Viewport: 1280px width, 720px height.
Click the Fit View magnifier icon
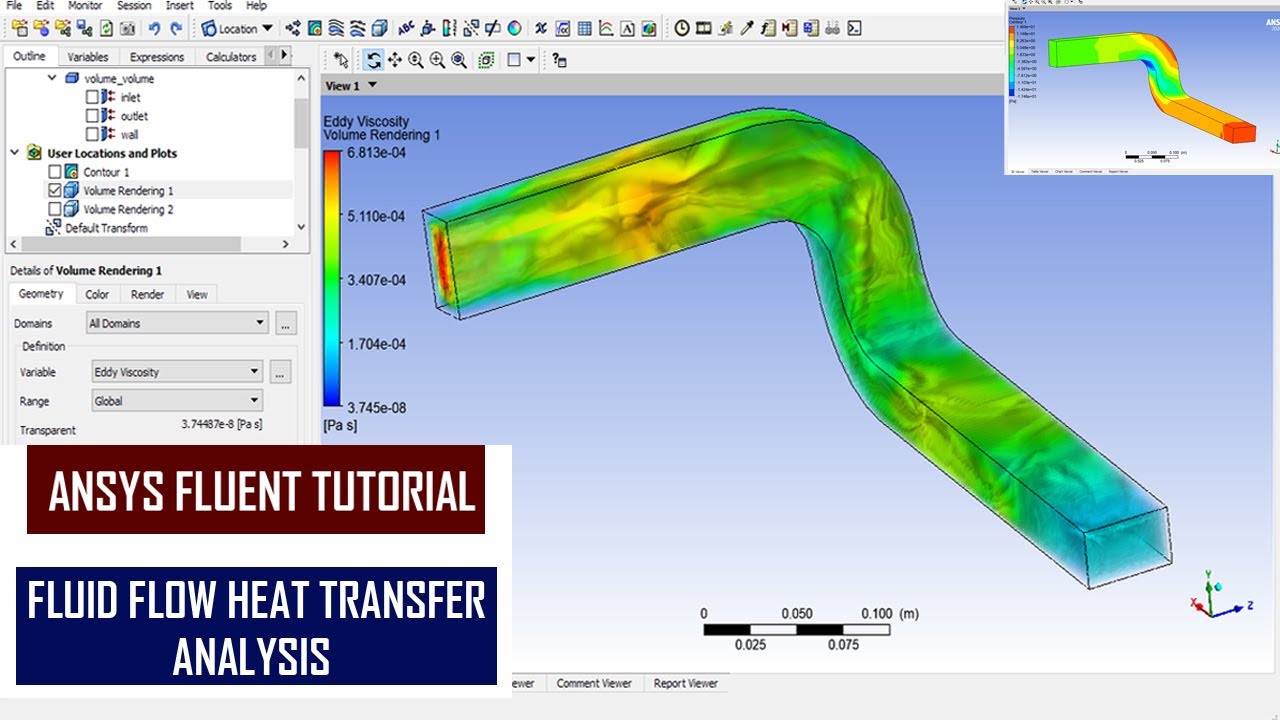coord(459,60)
